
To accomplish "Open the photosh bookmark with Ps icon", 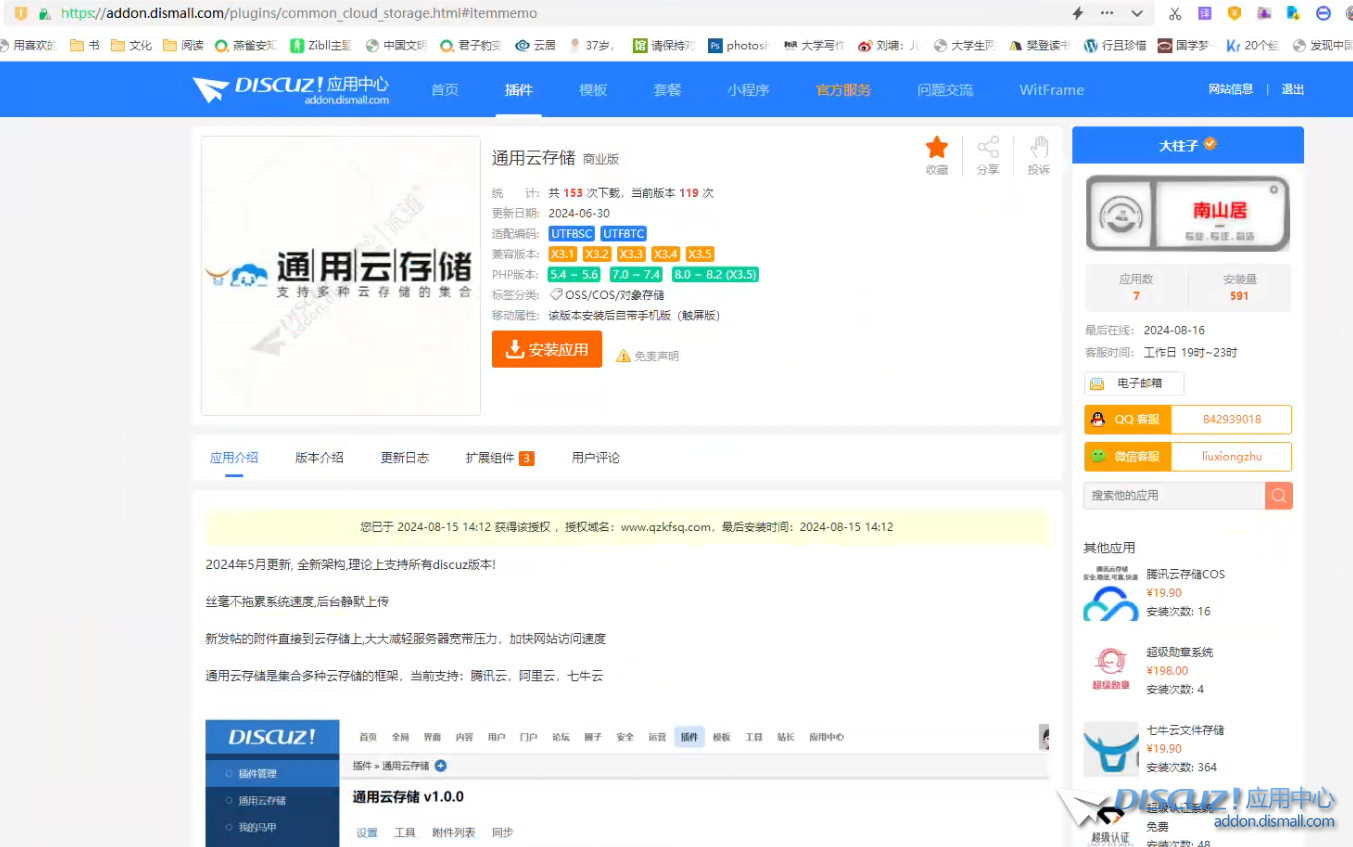I will pos(738,45).
